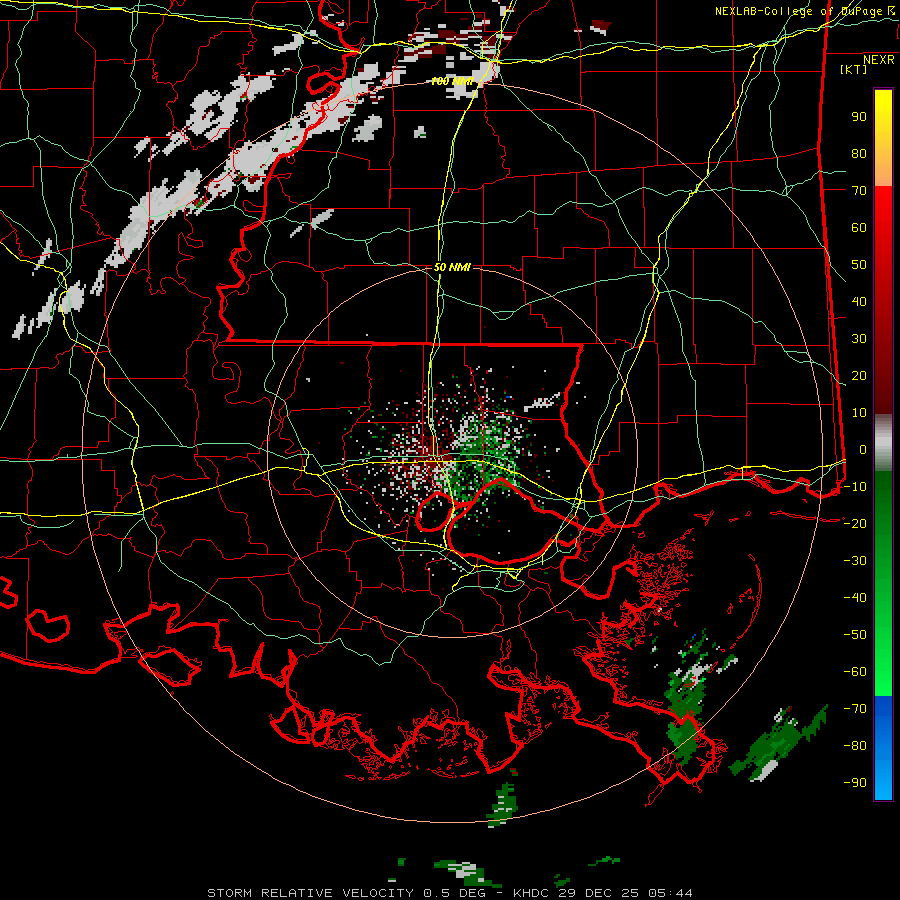Click the 80 value on the velocity scale
900x900 pixels.
pos(859,154)
